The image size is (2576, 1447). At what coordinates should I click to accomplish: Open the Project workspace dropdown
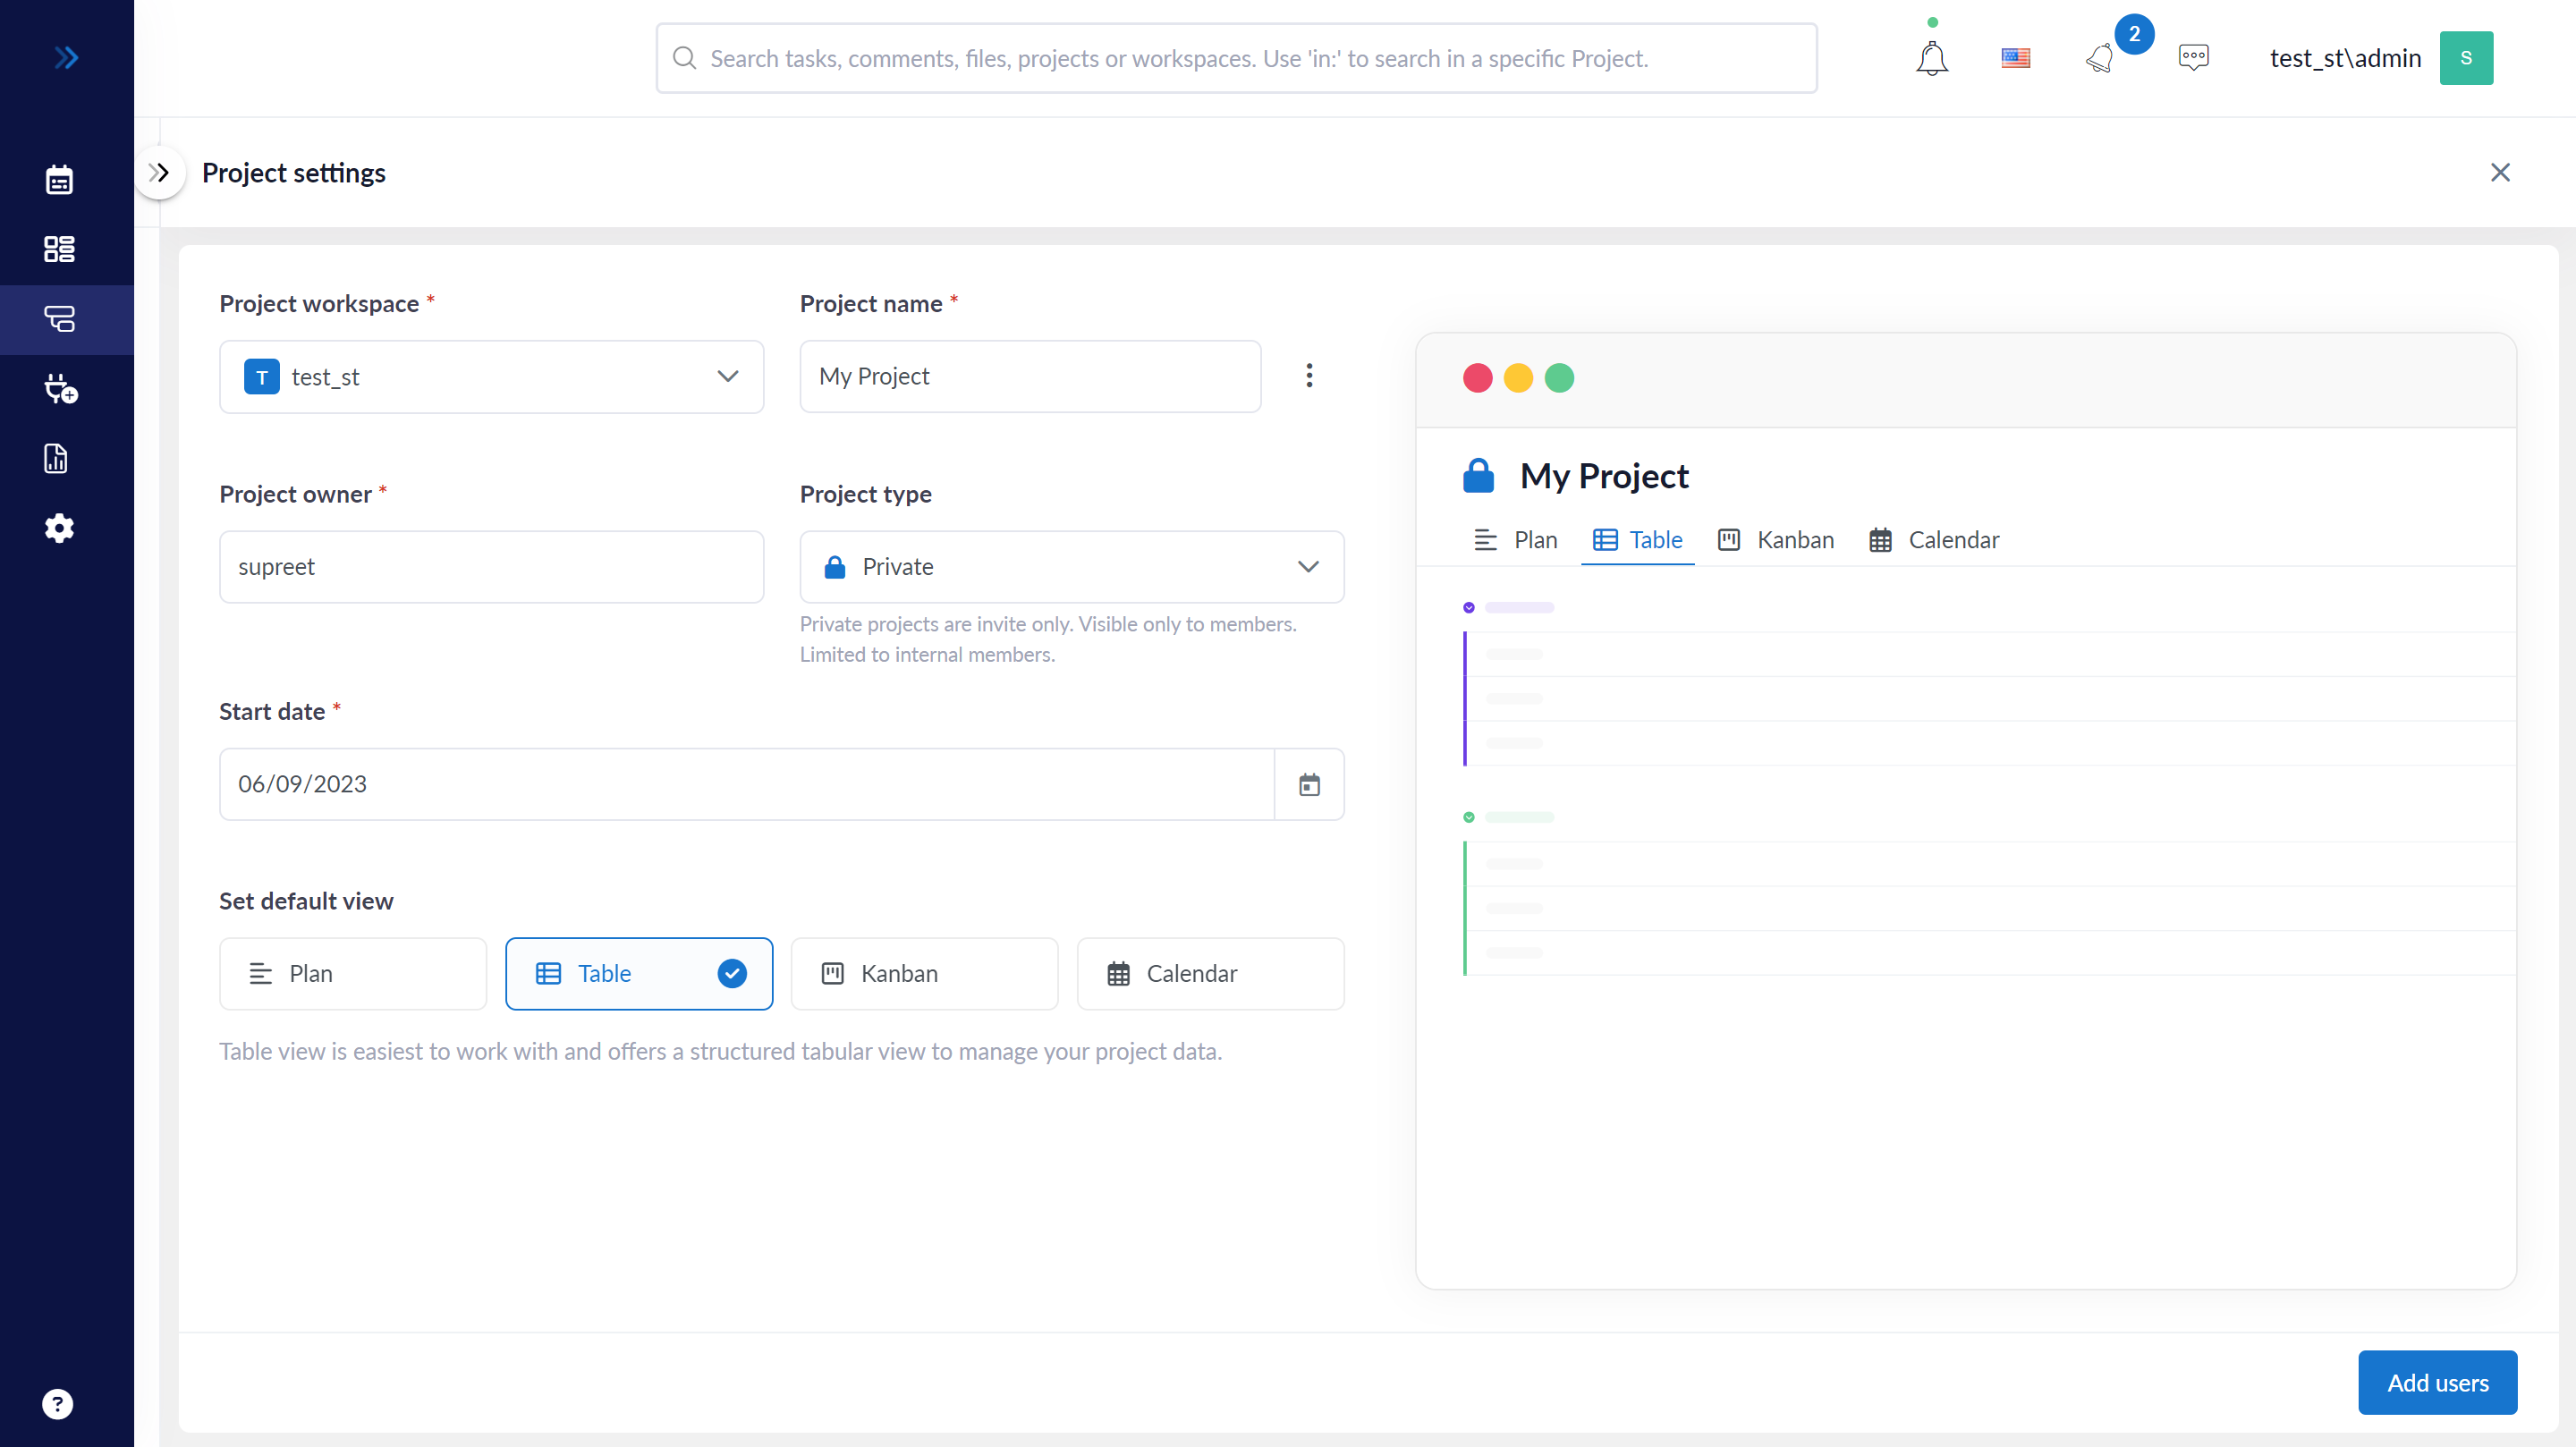click(x=492, y=377)
